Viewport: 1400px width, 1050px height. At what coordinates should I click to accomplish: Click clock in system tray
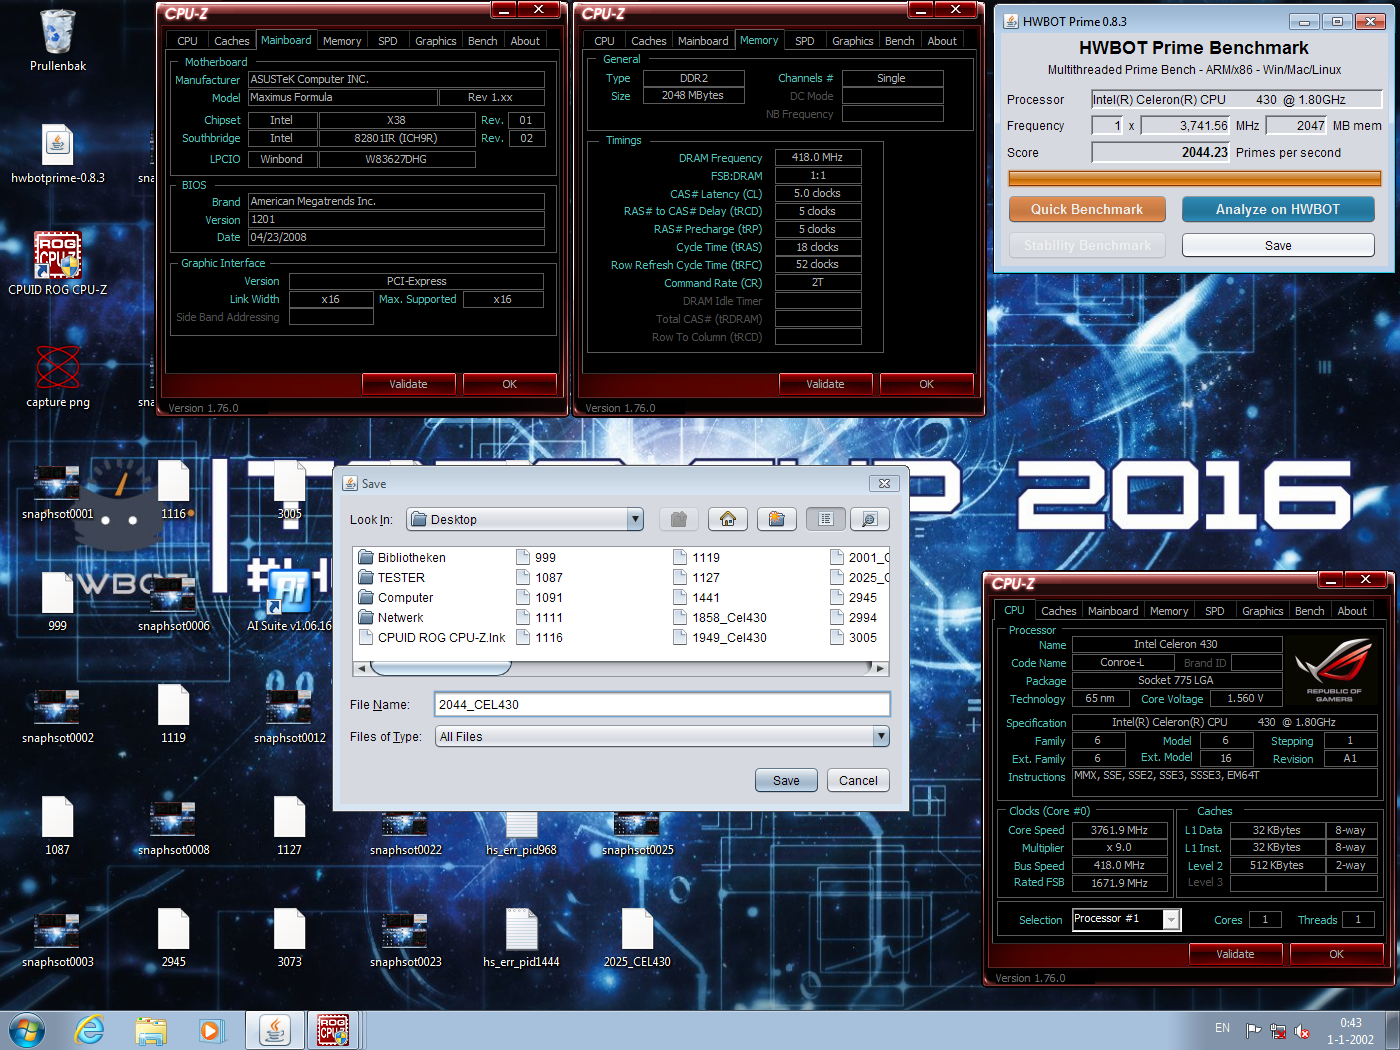pyautogui.click(x=1350, y=1031)
